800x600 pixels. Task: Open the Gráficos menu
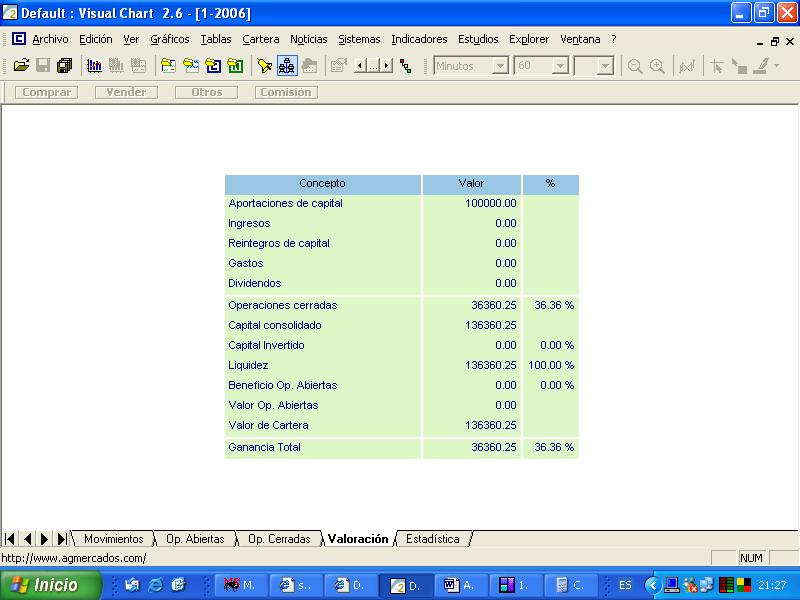click(169, 39)
